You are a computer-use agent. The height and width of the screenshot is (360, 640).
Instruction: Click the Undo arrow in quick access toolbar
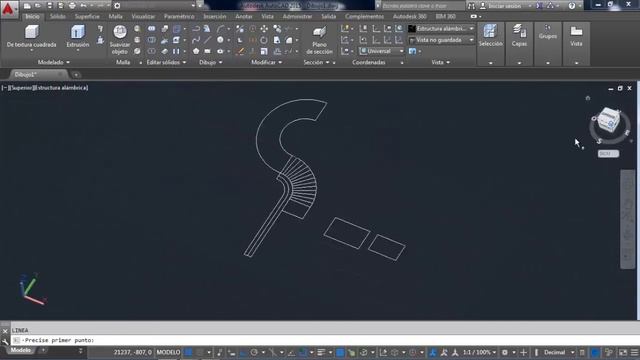(84, 6)
